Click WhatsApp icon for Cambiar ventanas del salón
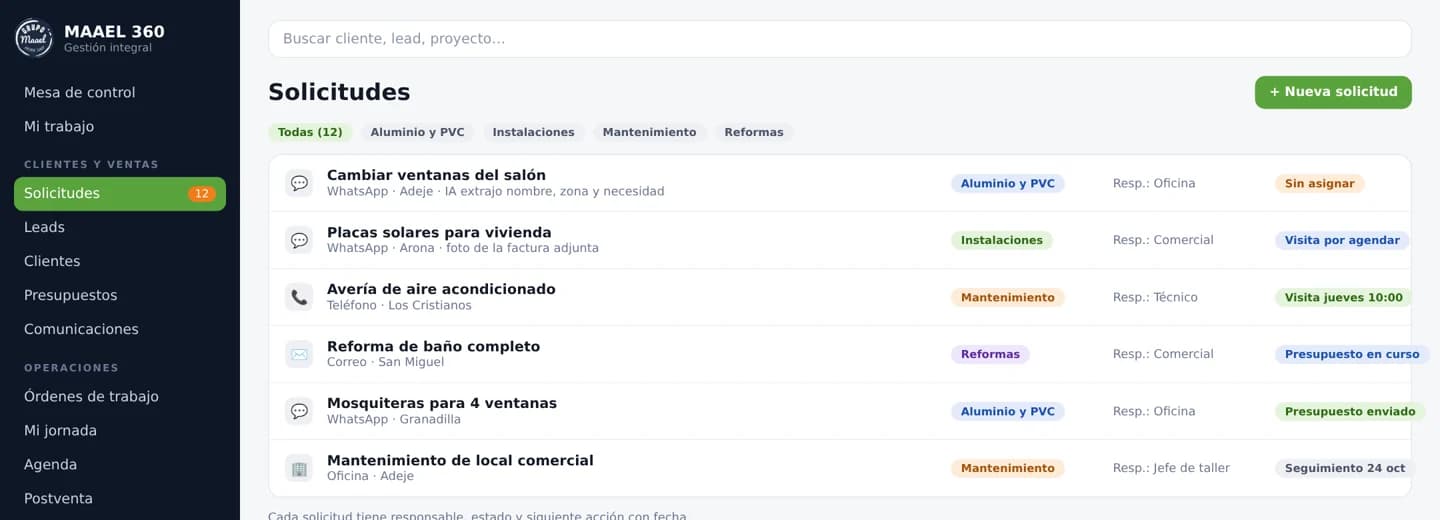The width and height of the screenshot is (1440, 520). point(299,183)
